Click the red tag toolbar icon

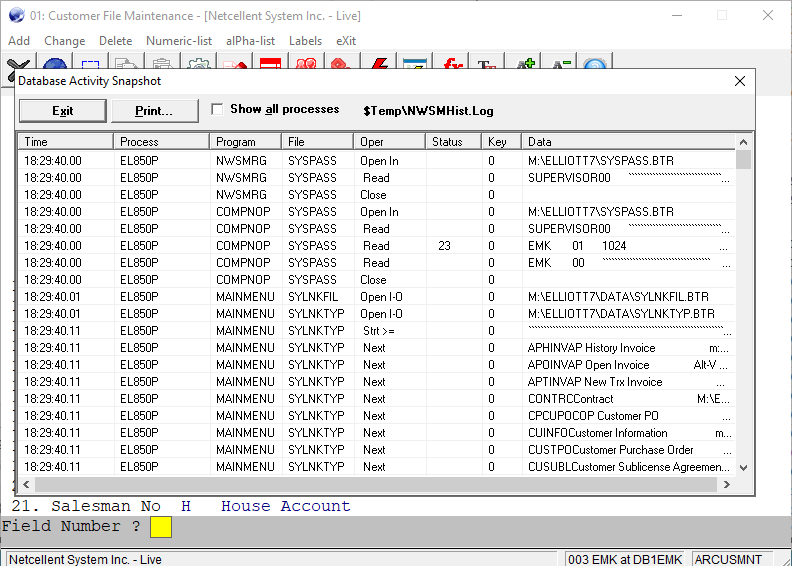(x=342, y=63)
